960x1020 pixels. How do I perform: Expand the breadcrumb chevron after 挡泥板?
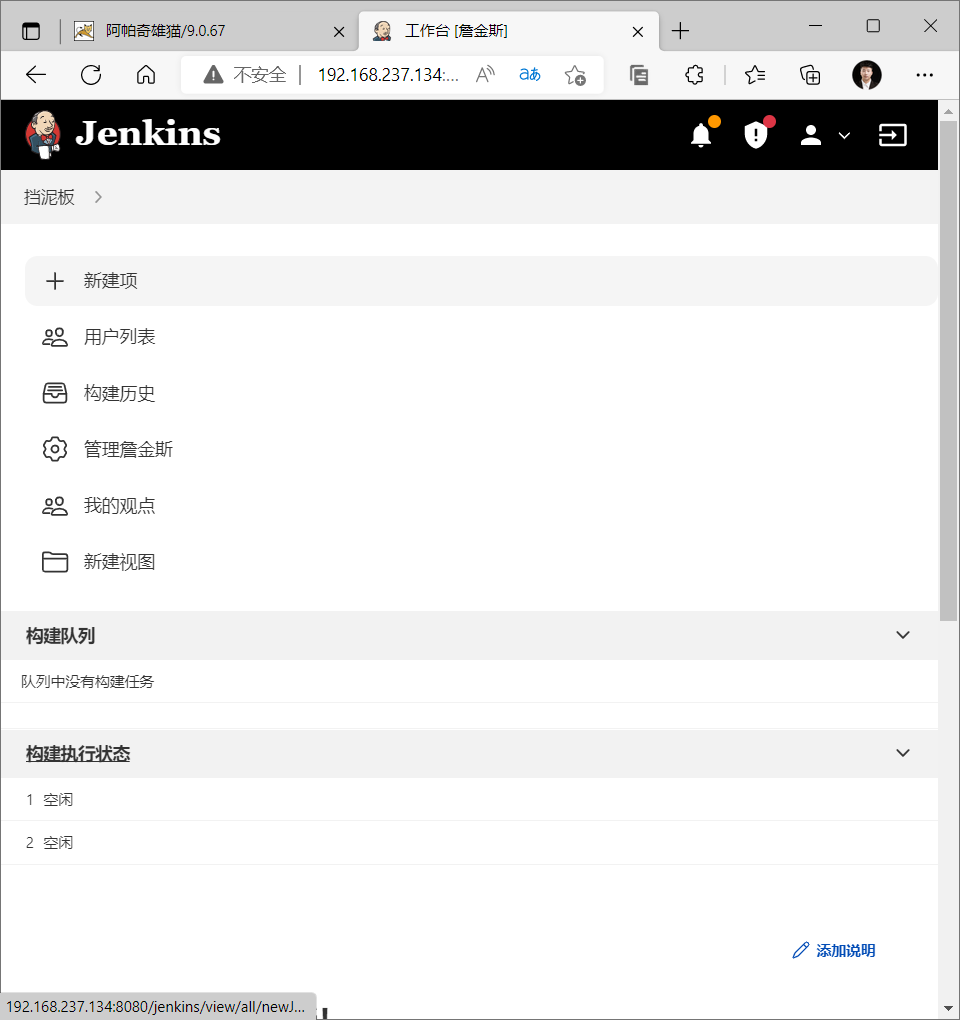click(x=98, y=197)
